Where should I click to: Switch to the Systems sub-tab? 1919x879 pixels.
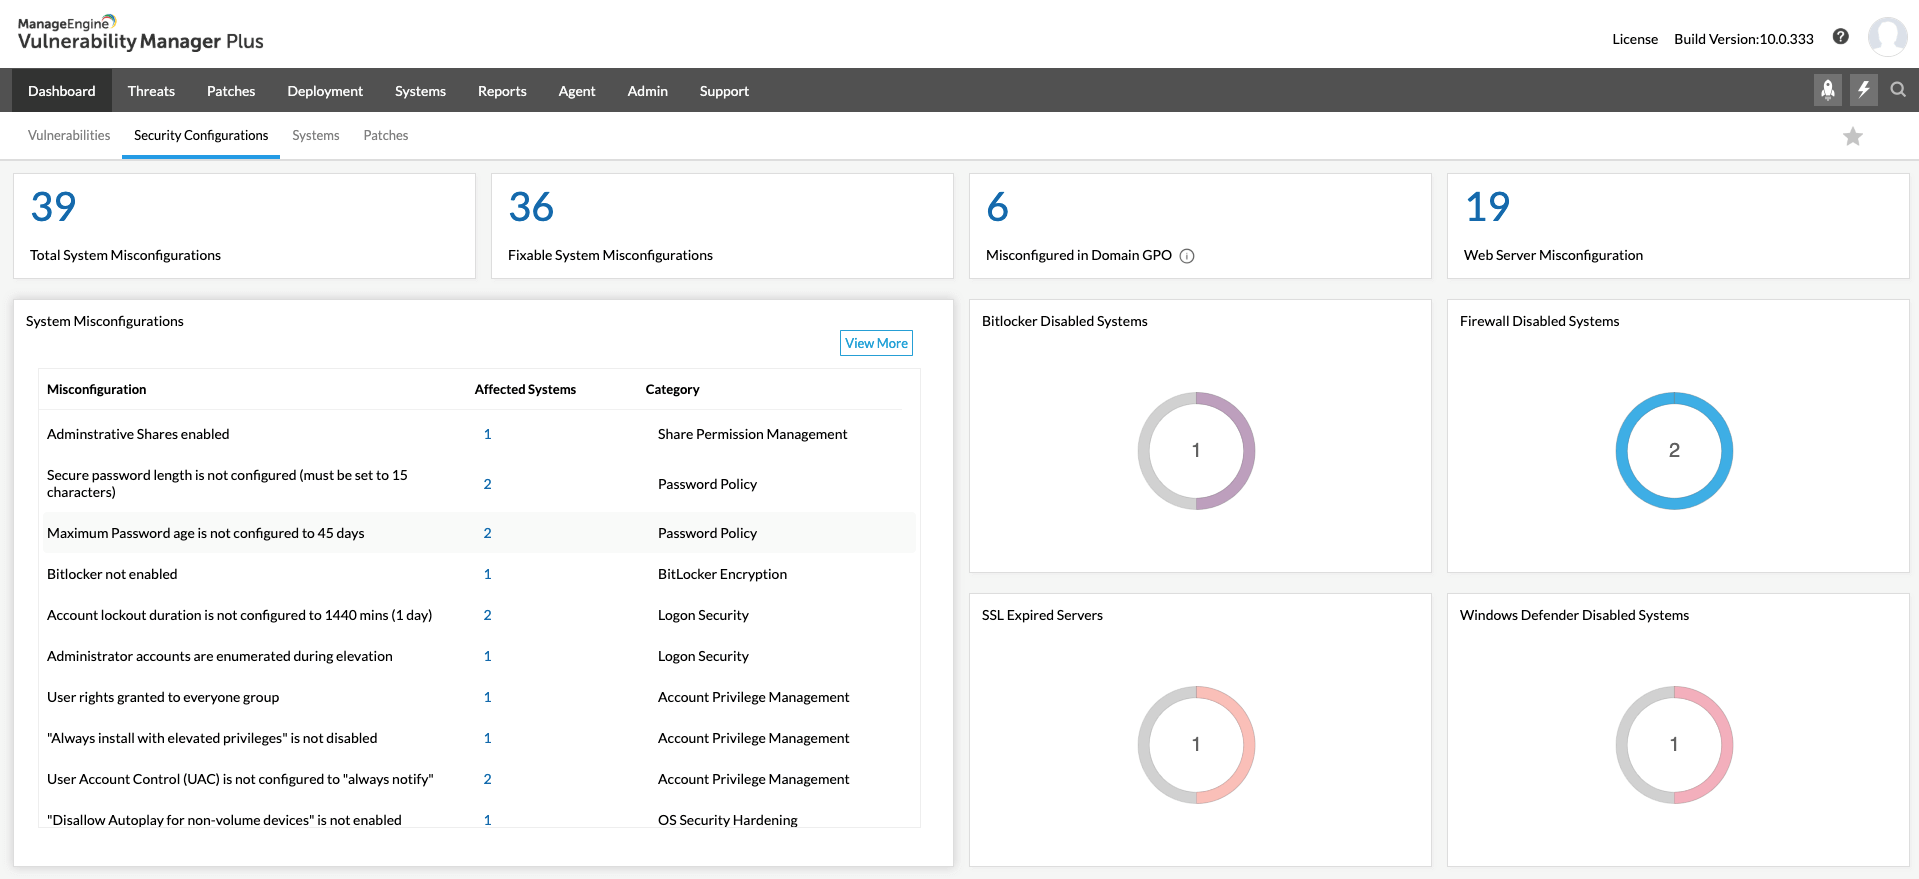coord(315,136)
